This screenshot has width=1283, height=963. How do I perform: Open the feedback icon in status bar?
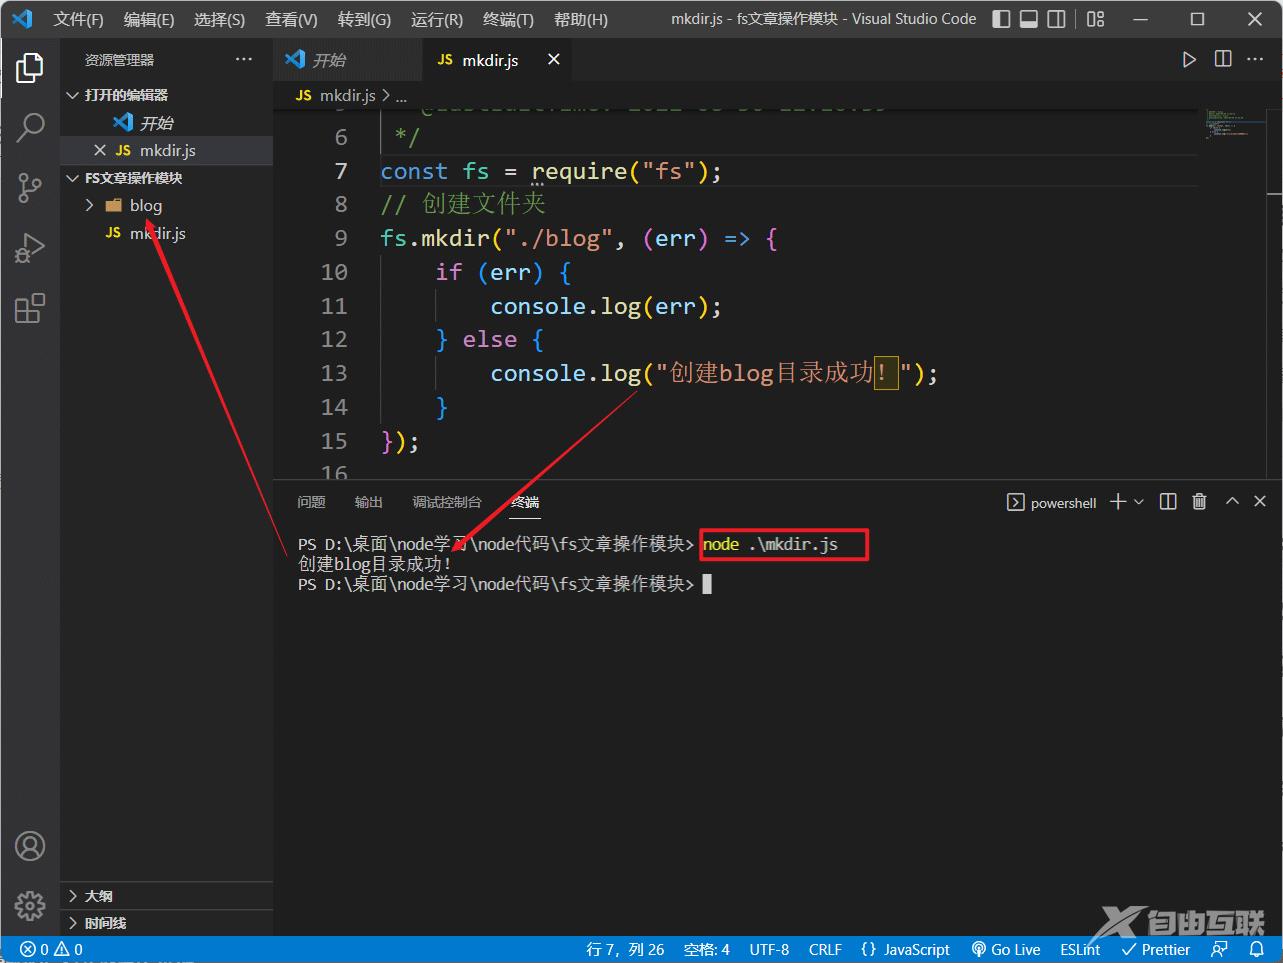tap(1220, 950)
